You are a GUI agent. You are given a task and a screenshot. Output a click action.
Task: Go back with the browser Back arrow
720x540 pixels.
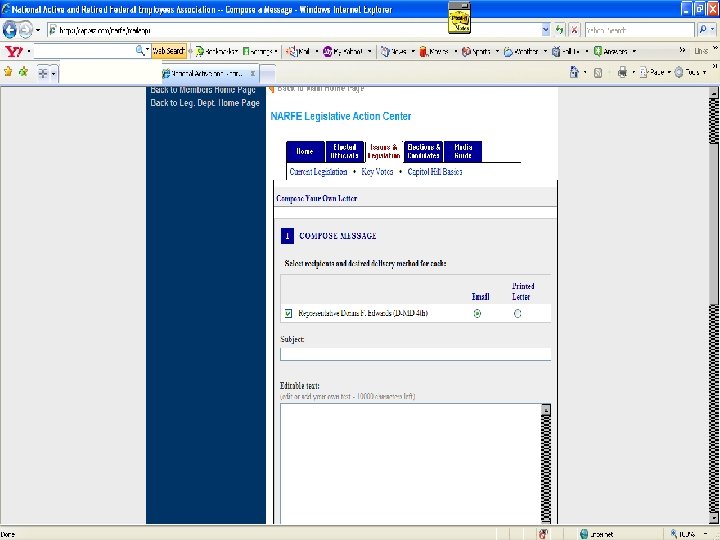pos(10,30)
